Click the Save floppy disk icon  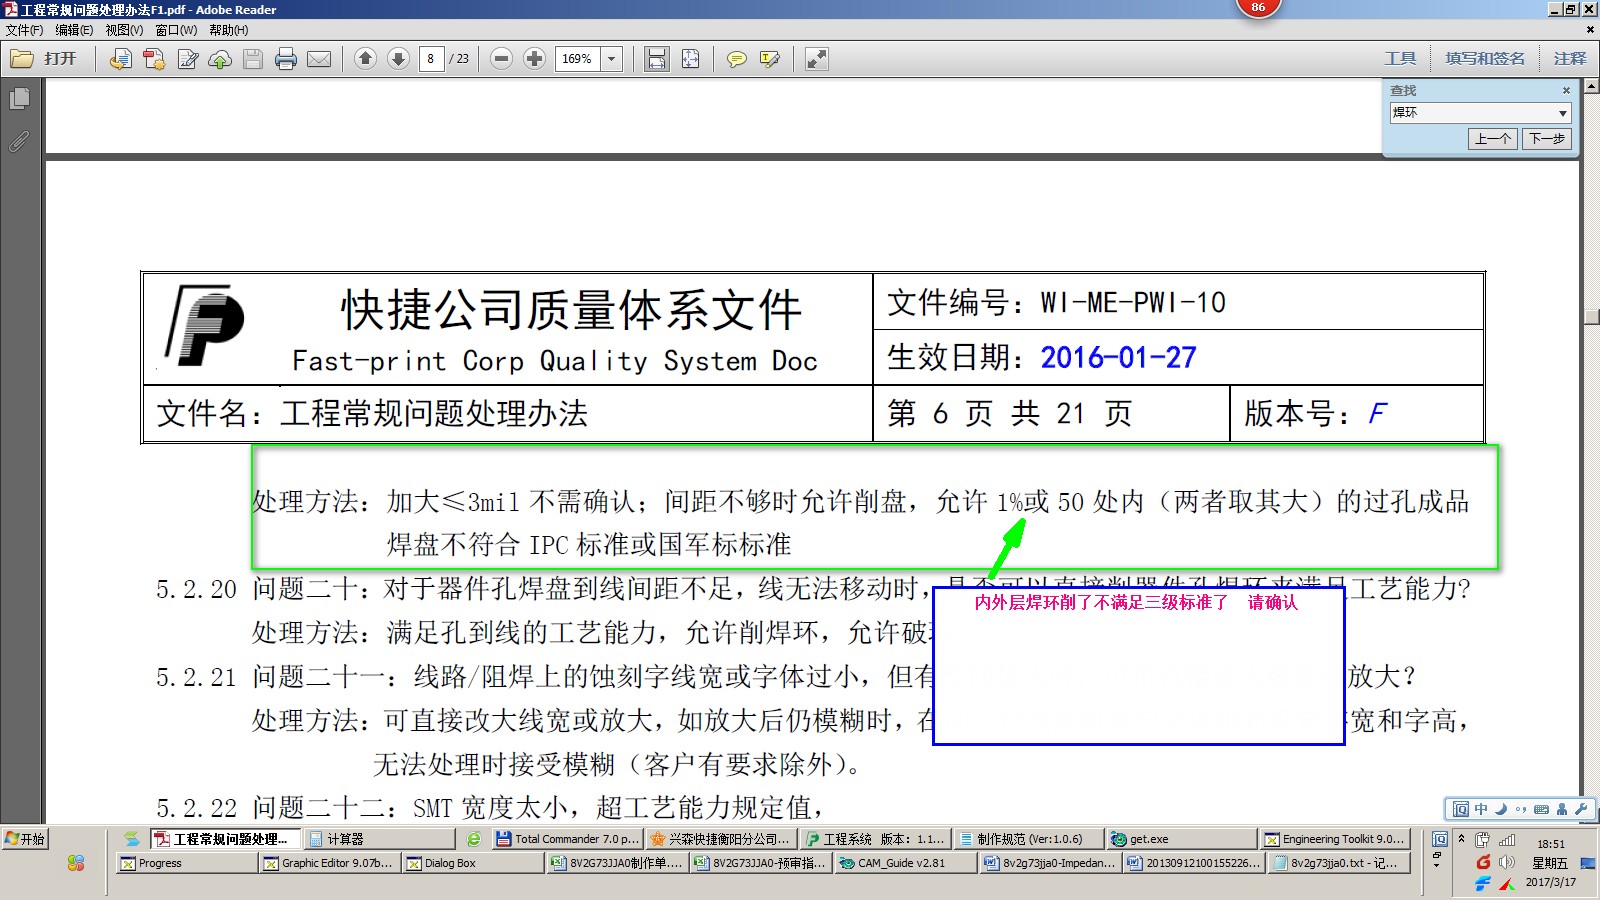[x=253, y=59]
